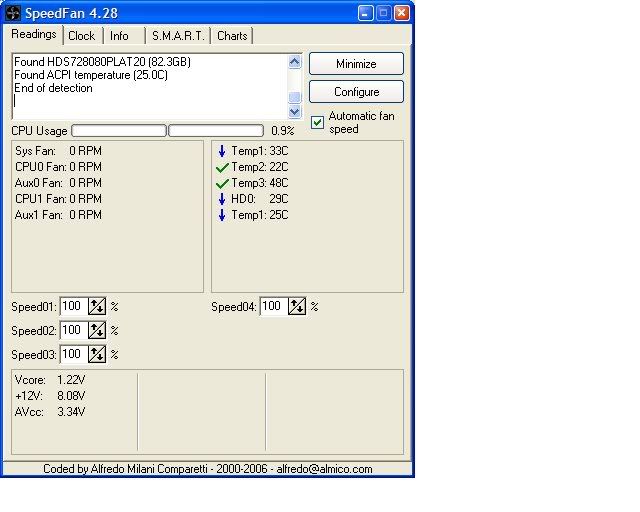Screen dimensions: 640x512
Task: Click the 'AVcc: 3.34V' reading
Action: [50, 412]
